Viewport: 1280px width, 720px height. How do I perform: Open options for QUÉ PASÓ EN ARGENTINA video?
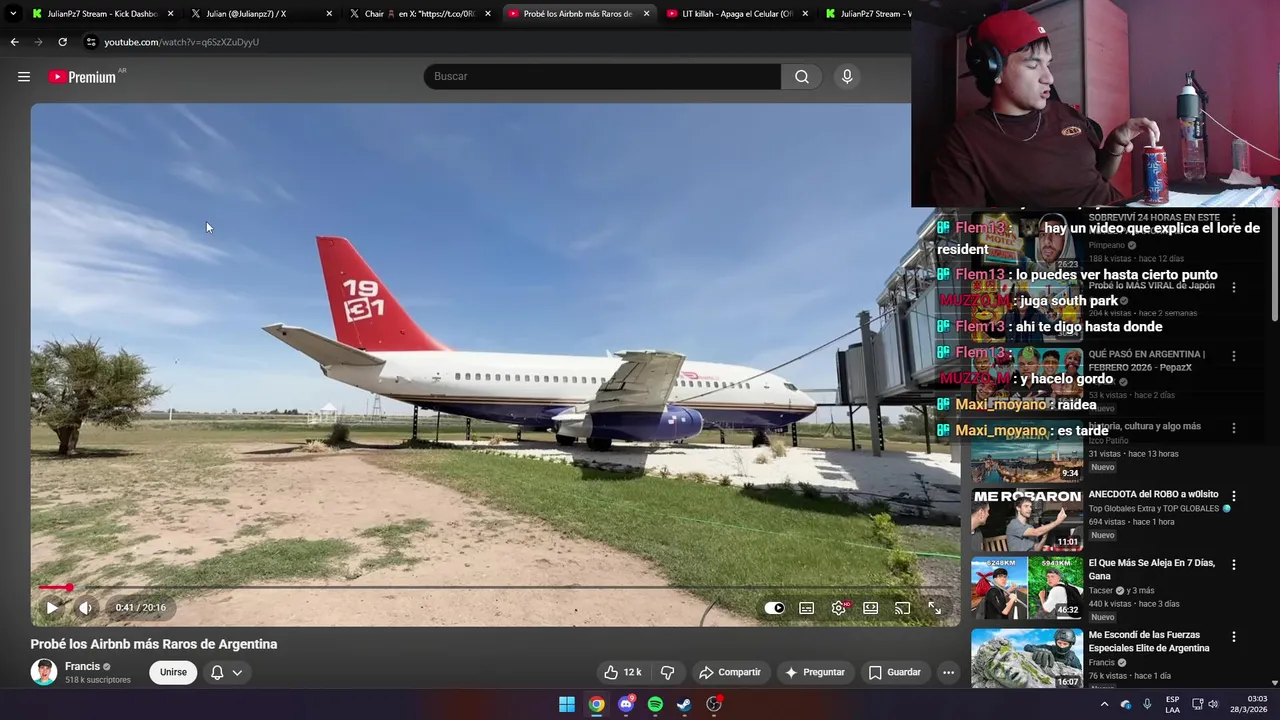[x=1233, y=356]
